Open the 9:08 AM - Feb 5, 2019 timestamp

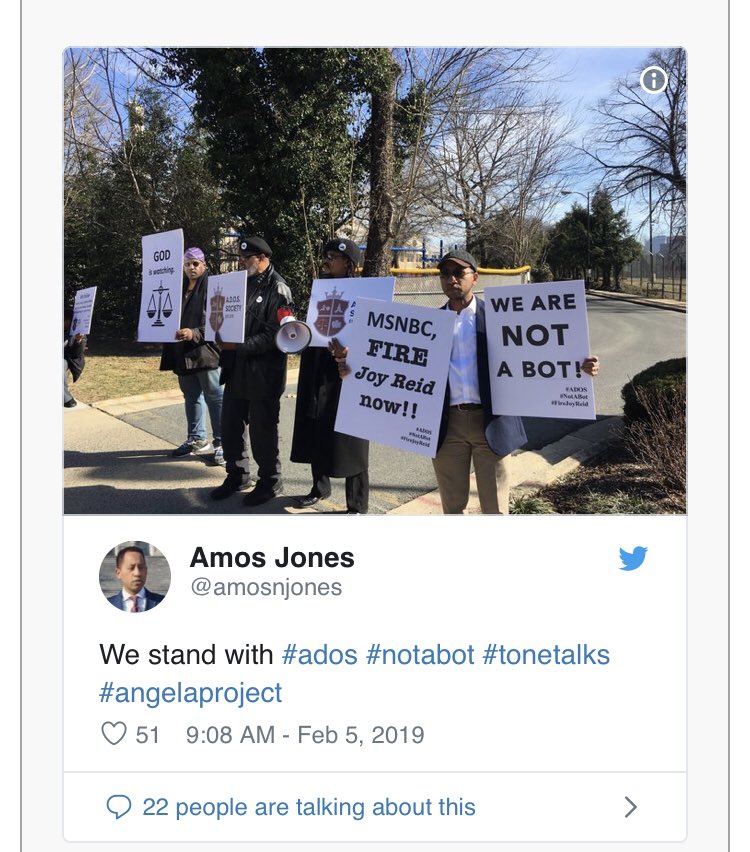pos(305,735)
